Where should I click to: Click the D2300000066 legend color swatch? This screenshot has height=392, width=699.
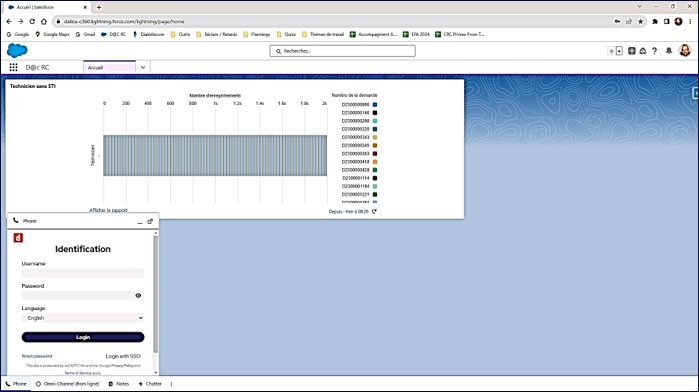tap(375, 105)
